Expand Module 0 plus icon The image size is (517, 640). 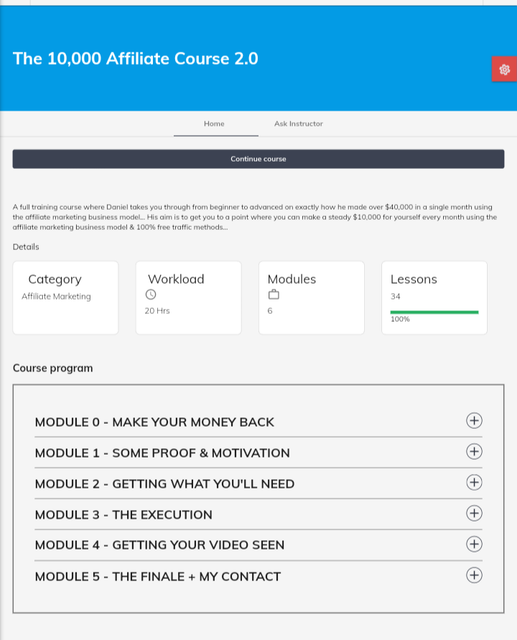coord(474,420)
